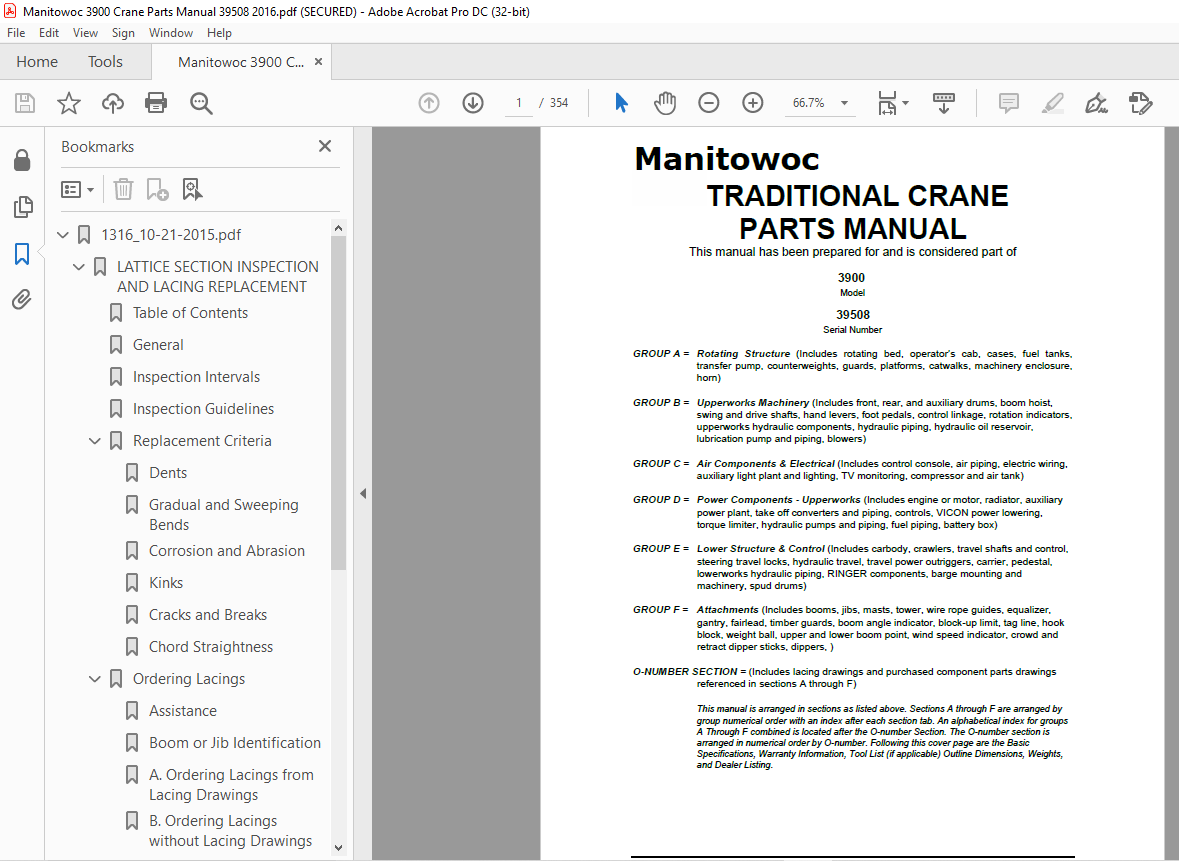The width and height of the screenshot is (1179, 861).
Task: Open Inspection Guidelines bookmark
Action: point(203,408)
